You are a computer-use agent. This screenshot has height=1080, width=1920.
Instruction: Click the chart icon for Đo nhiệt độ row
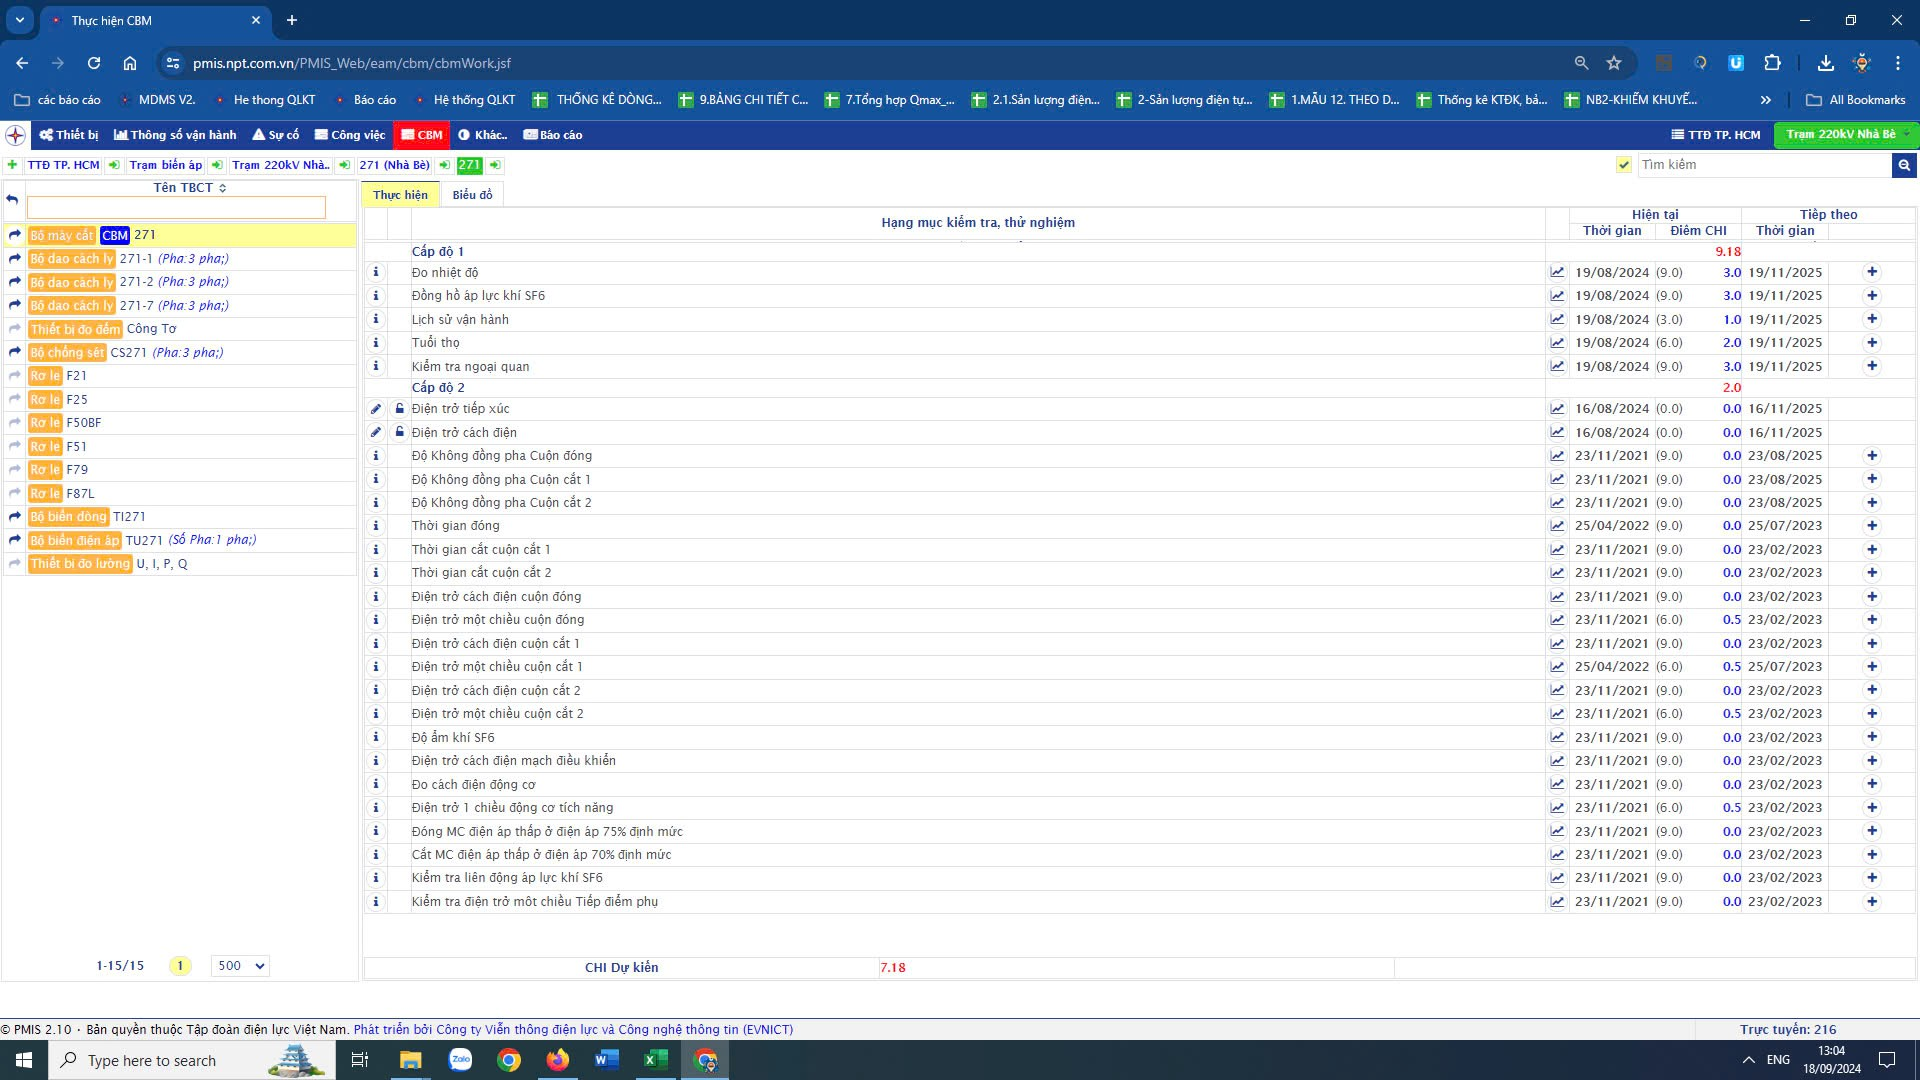coord(1557,272)
